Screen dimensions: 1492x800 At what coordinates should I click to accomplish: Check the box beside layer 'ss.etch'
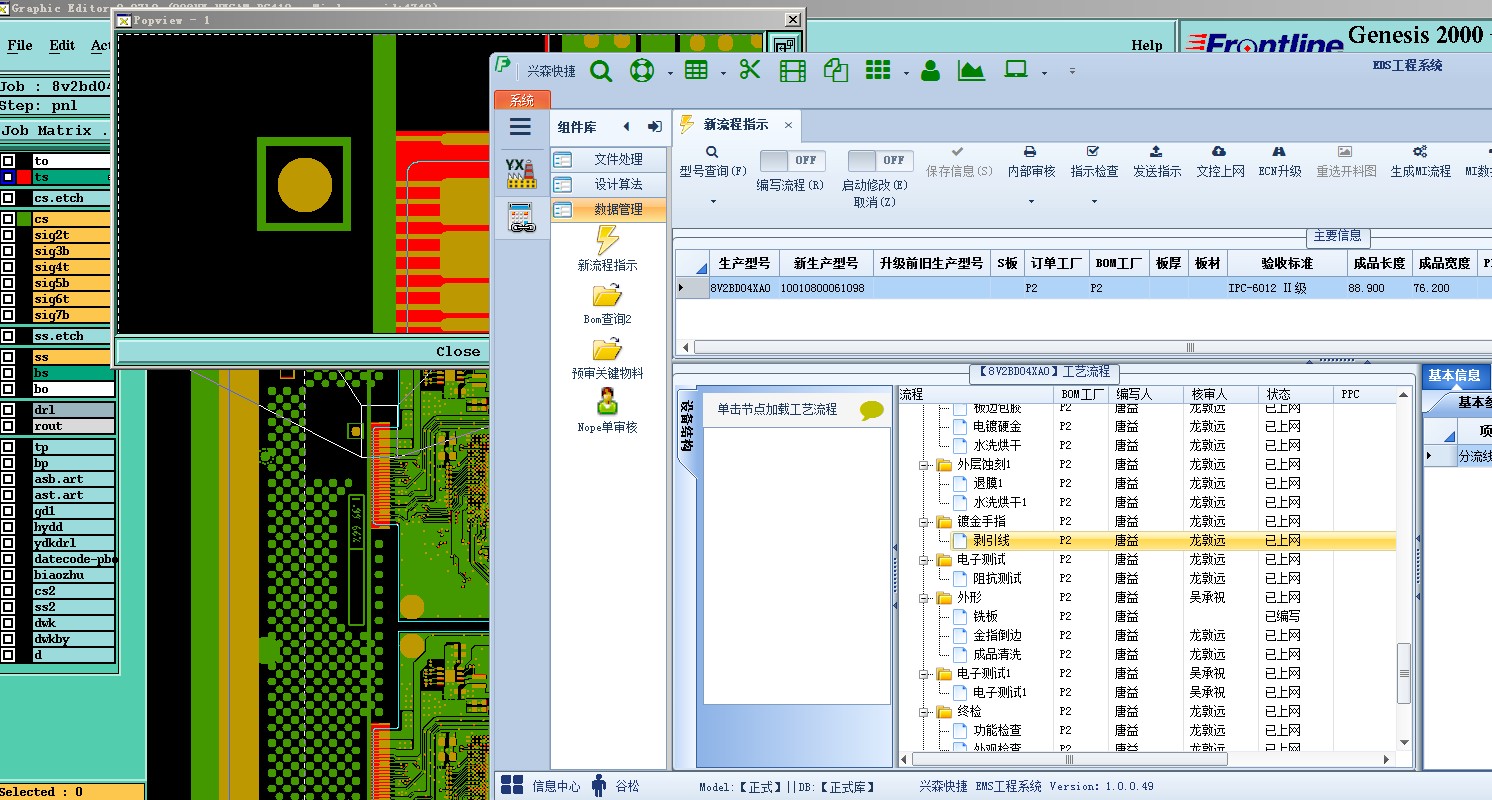8,336
